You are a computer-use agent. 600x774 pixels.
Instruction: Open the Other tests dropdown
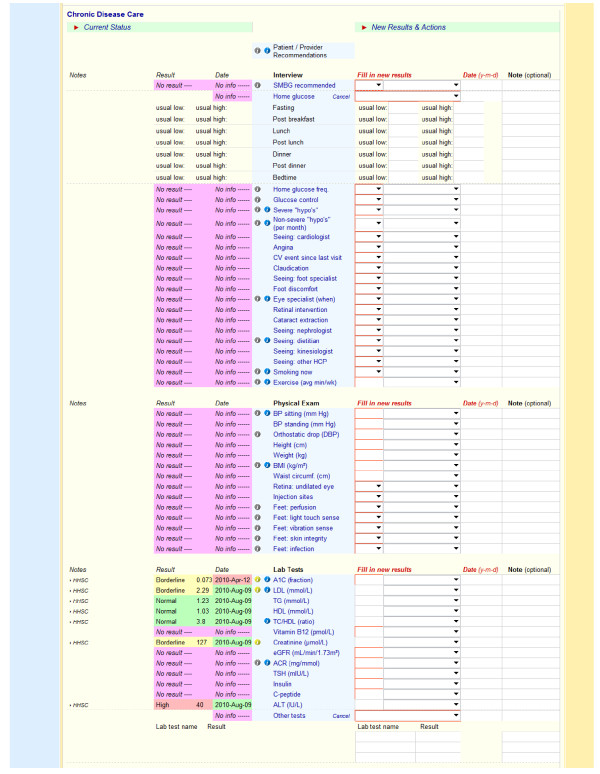pos(408,715)
